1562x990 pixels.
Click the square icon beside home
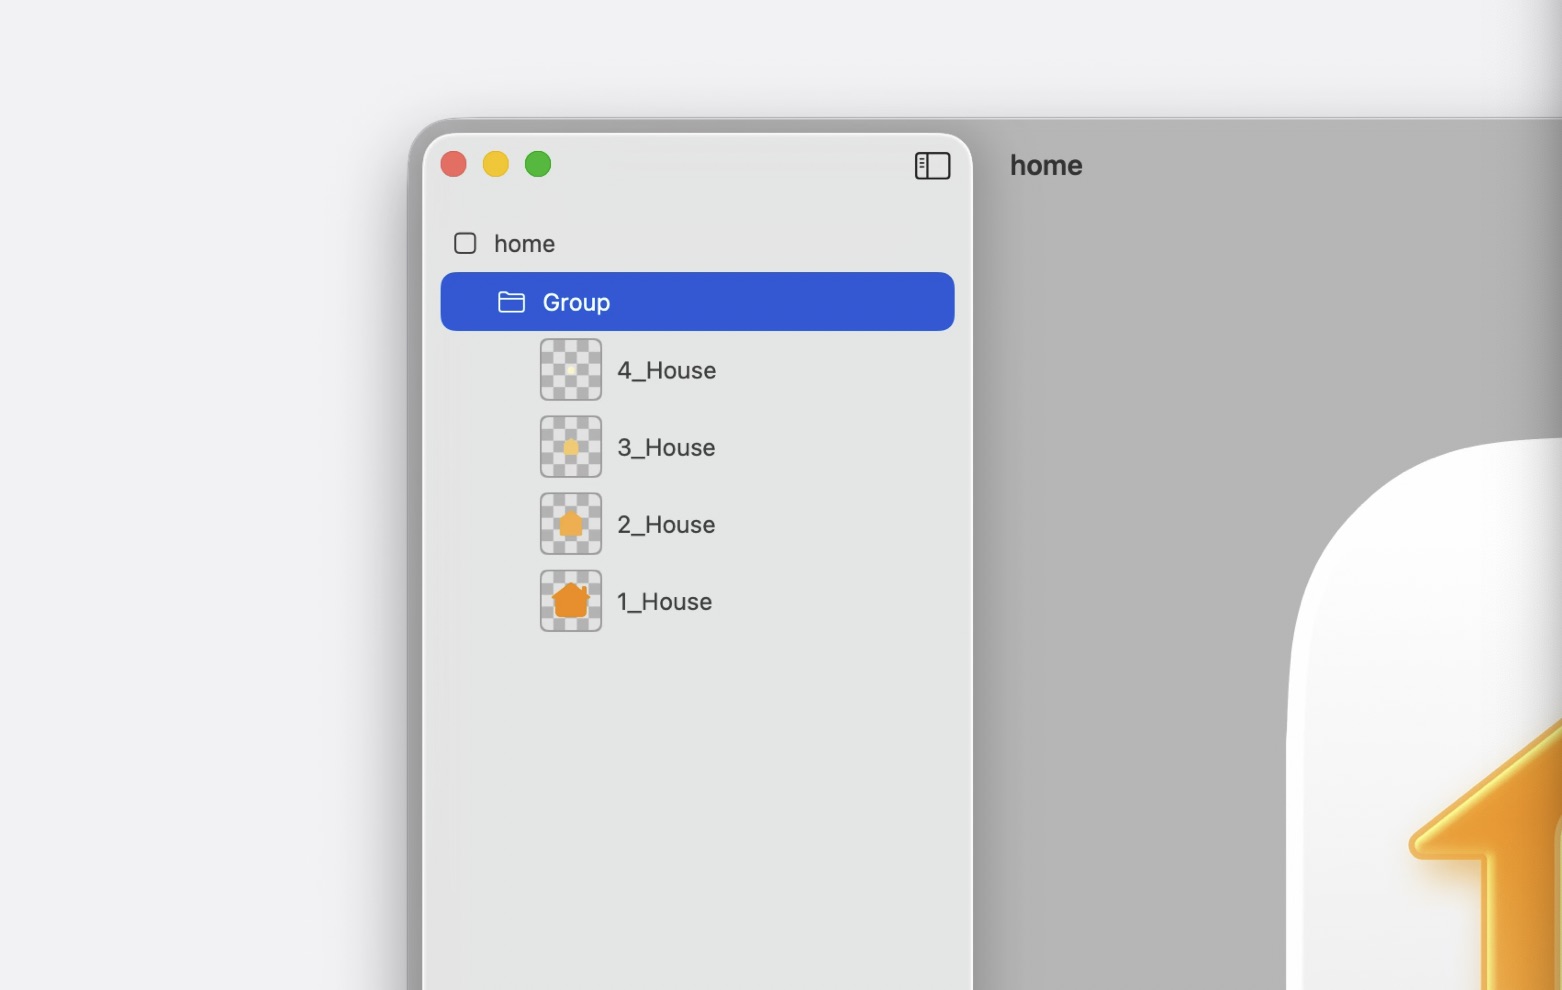[465, 243]
